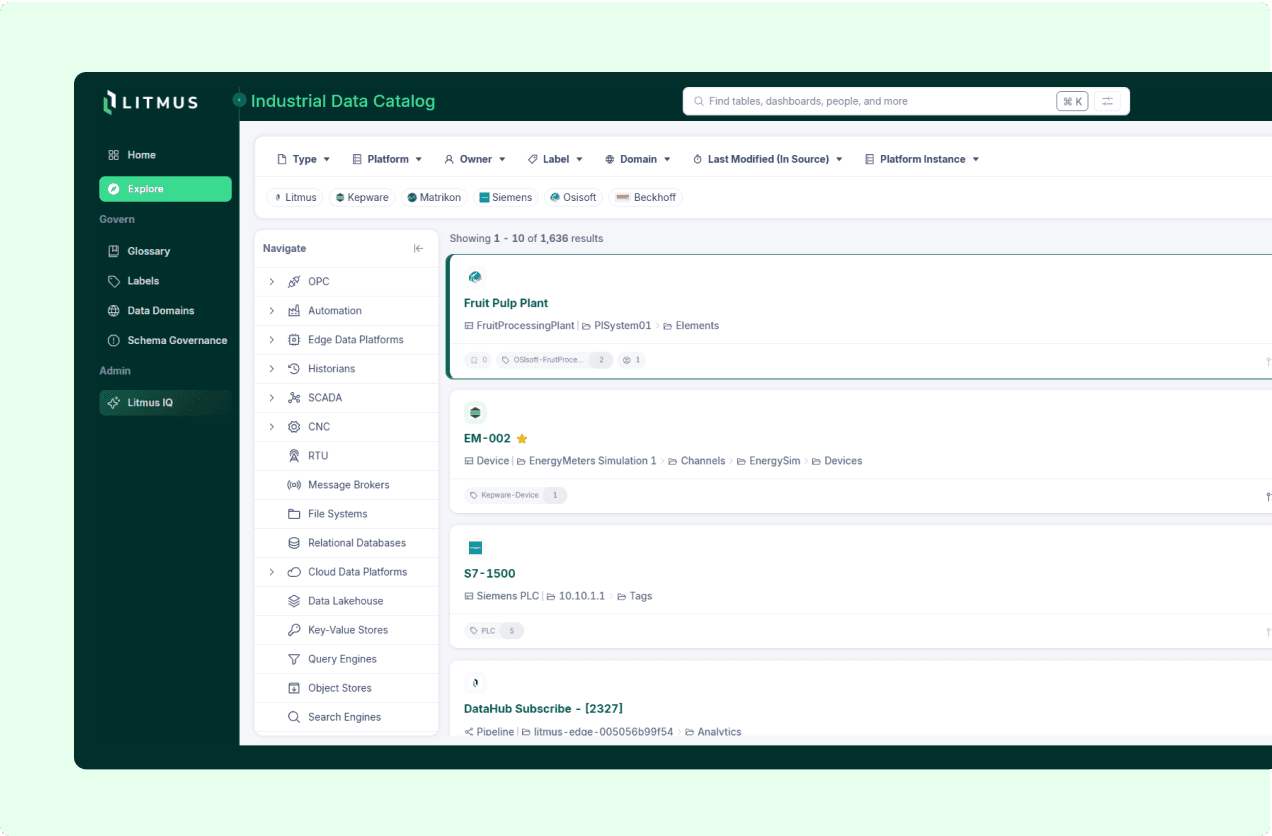The image size is (1272, 836).
Task: Open the Type filter dropdown
Action: point(303,159)
